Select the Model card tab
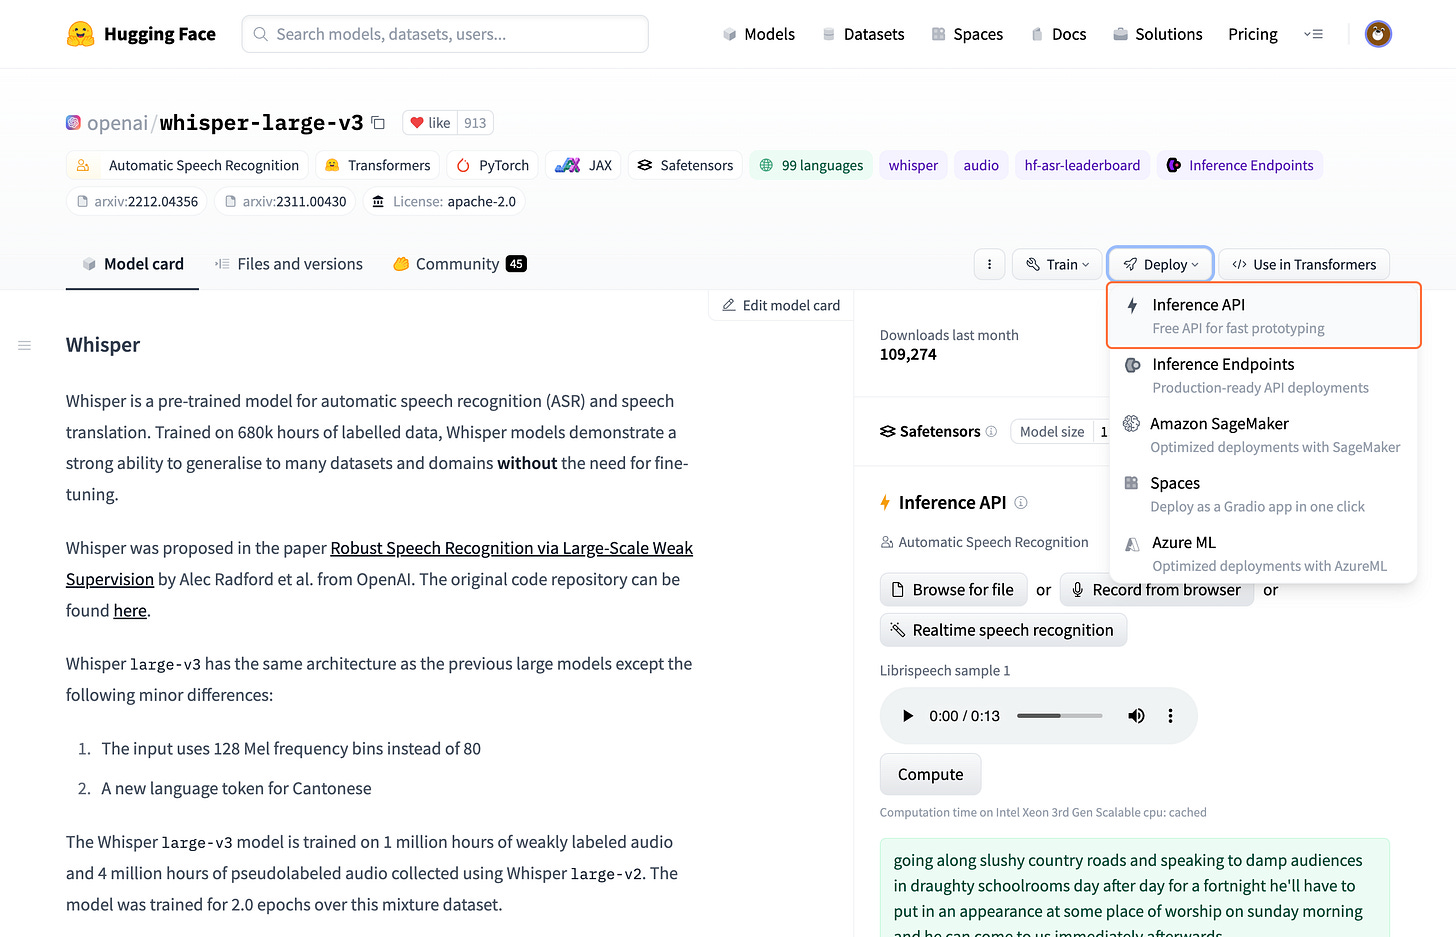 click(133, 264)
